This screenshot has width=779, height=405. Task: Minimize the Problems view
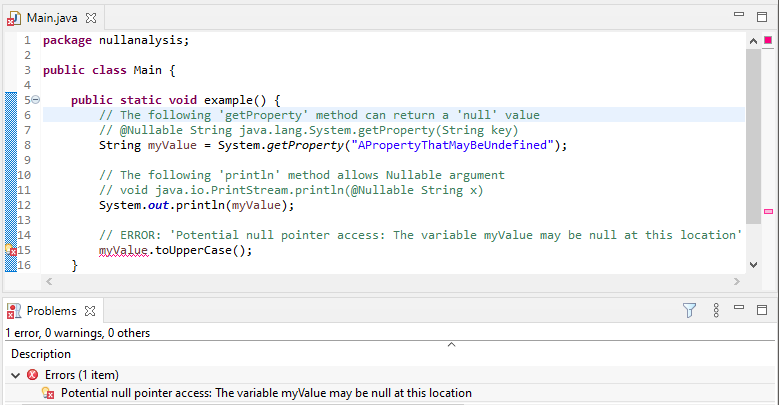739,308
